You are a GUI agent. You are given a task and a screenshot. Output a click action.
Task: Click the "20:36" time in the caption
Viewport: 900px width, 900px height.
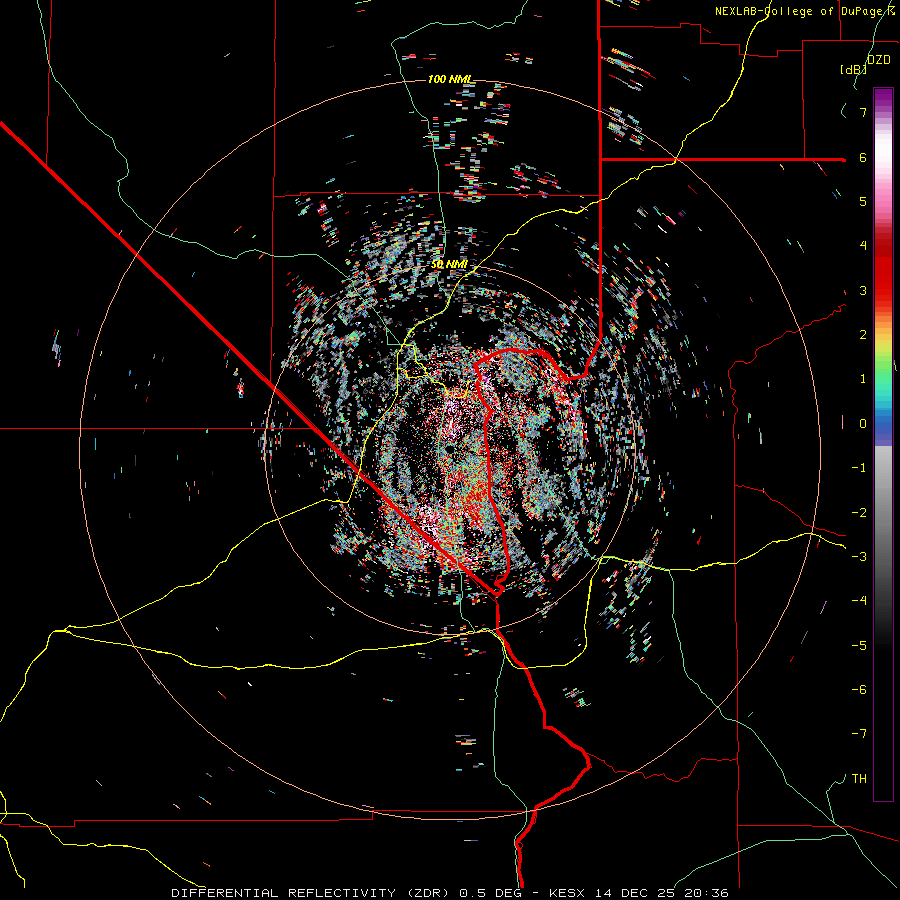point(706,893)
